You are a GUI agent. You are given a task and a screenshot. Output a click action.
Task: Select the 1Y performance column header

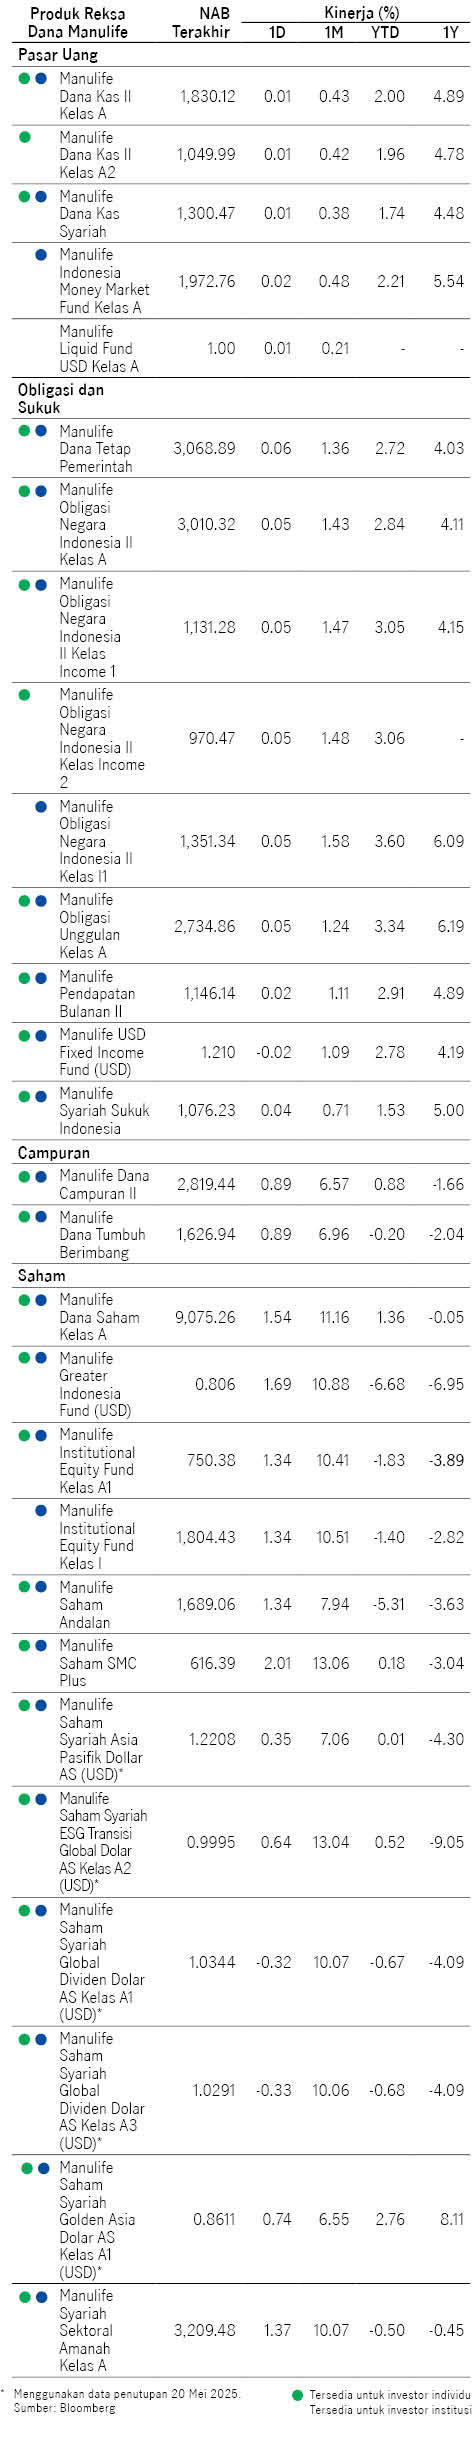coord(451,32)
